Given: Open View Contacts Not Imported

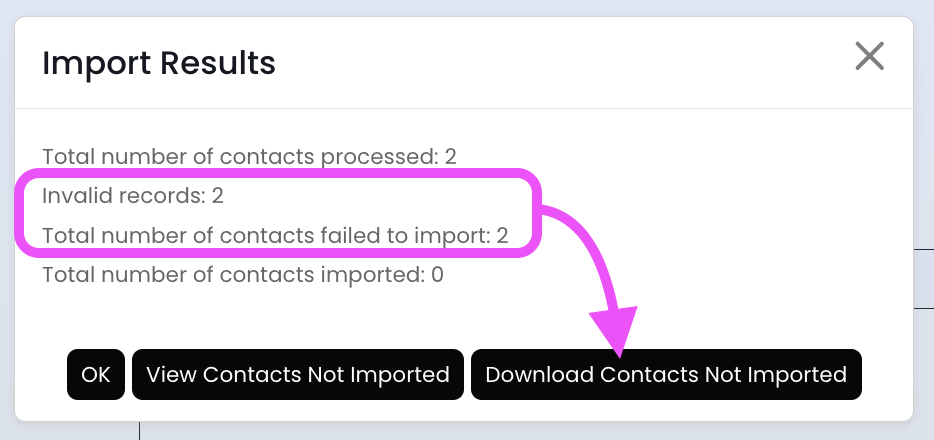Looking at the screenshot, I should point(297,375).
